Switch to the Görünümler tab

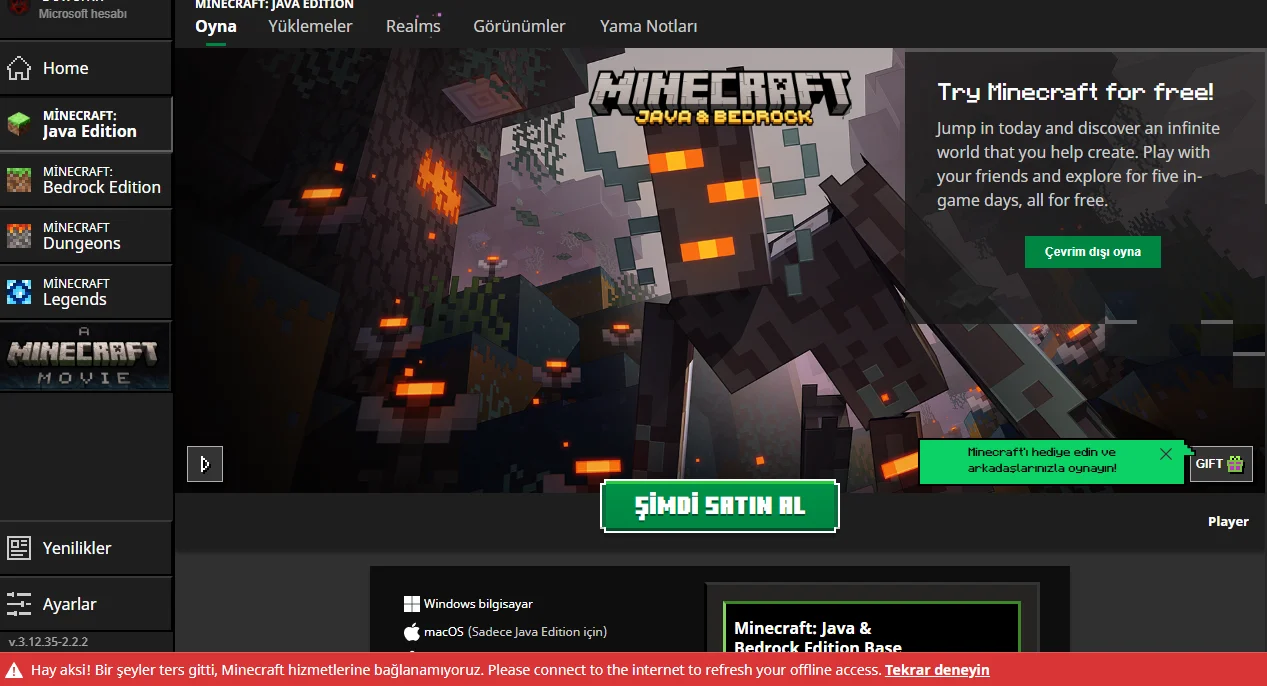[x=519, y=26]
